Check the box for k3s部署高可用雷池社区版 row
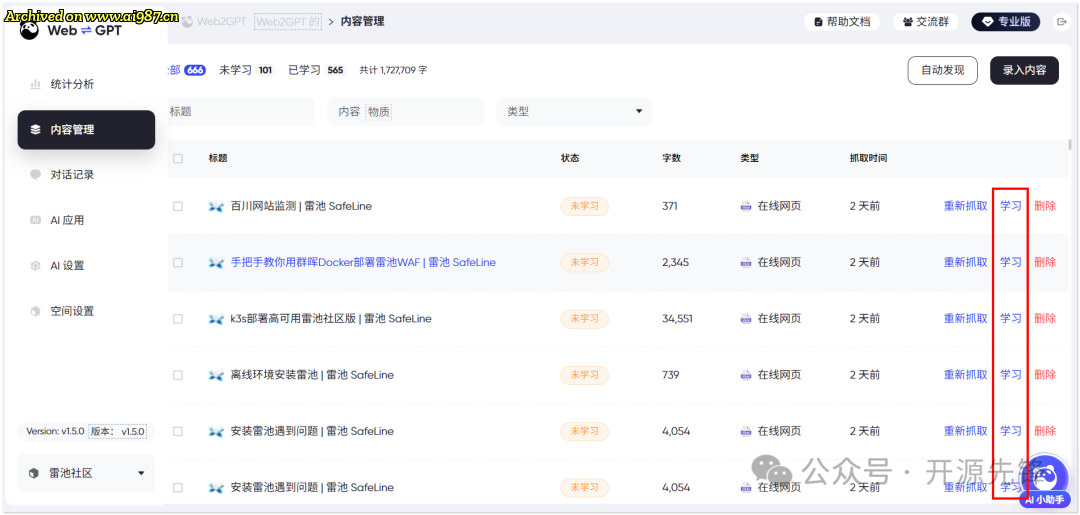The height and width of the screenshot is (515, 1080). (178, 319)
